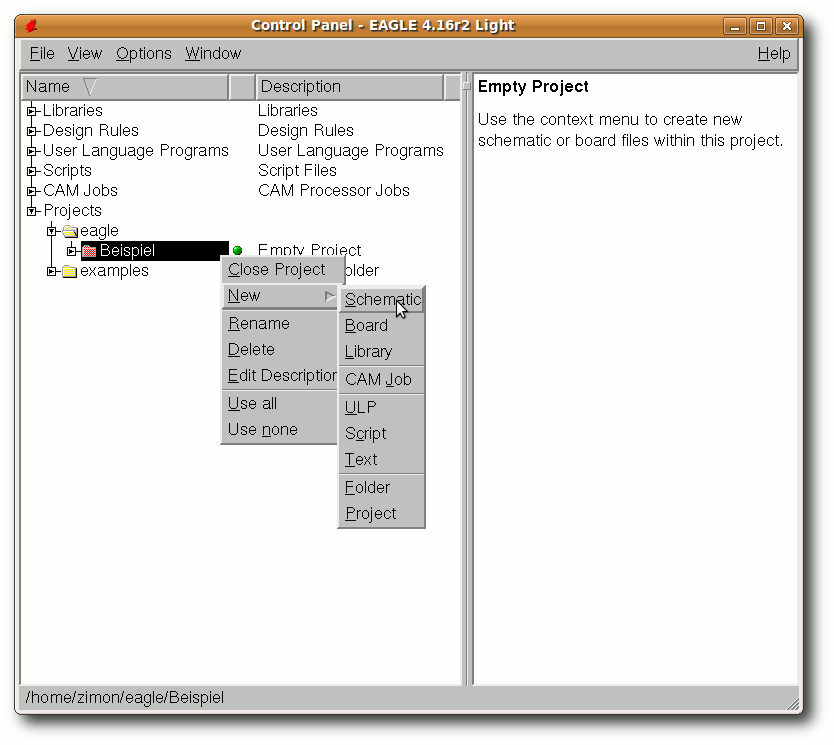Expand the CAM Jobs tree node
The image size is (834, 745).
[x=32, y=191]
